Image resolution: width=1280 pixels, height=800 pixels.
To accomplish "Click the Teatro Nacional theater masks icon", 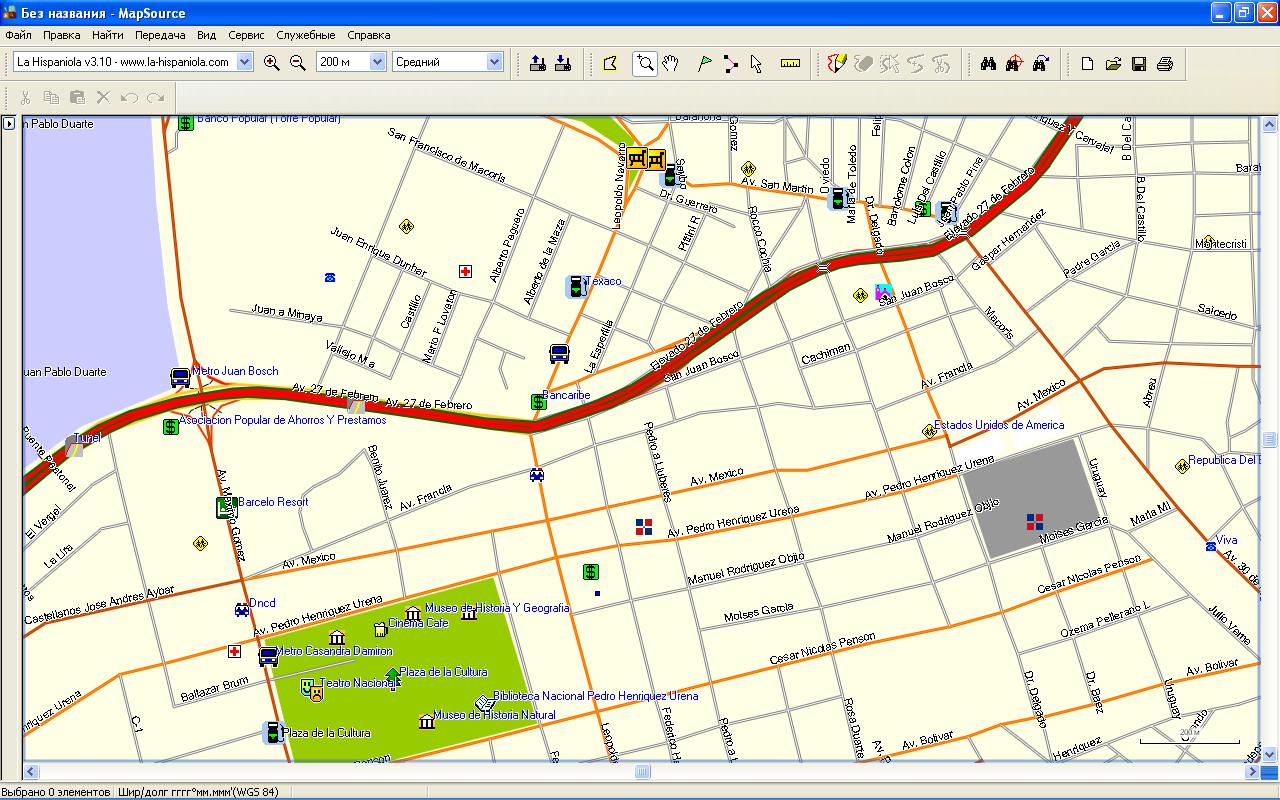I will coord(311,688).
